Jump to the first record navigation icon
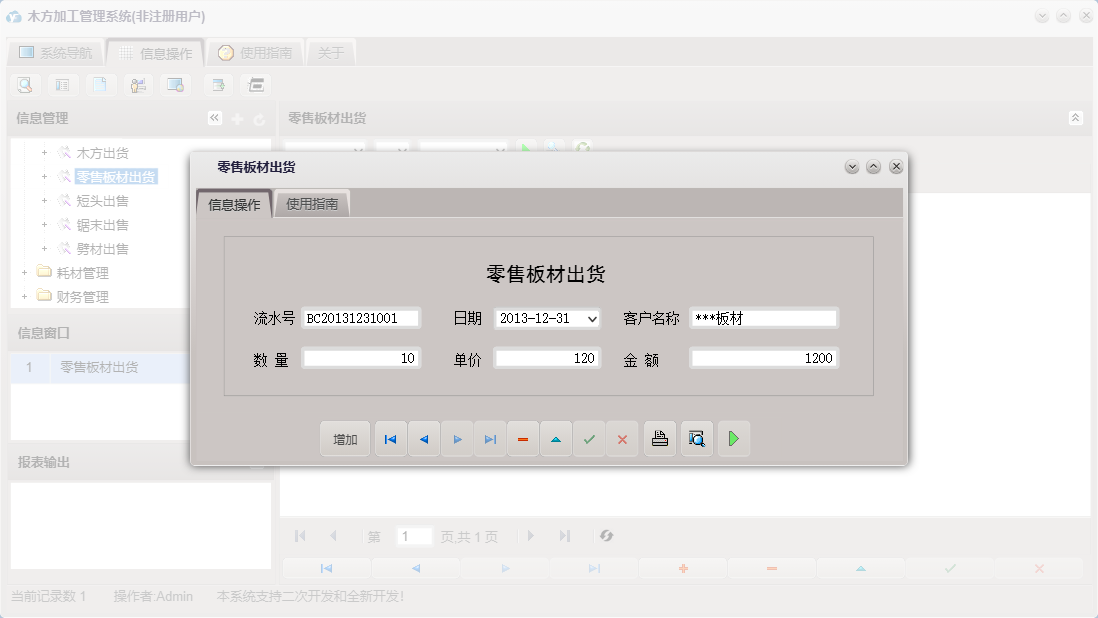Screen dimensions: 1098x618 (x=390, y=438)
